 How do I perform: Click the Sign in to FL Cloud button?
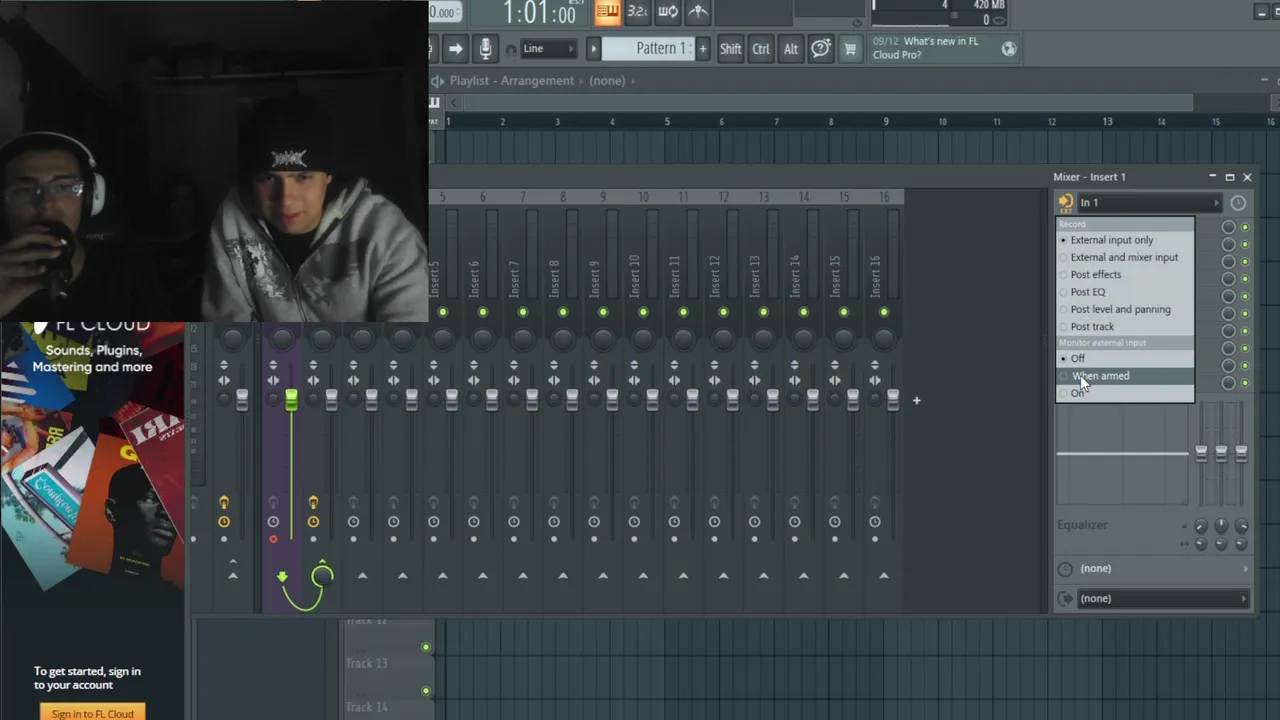(92, 713)
